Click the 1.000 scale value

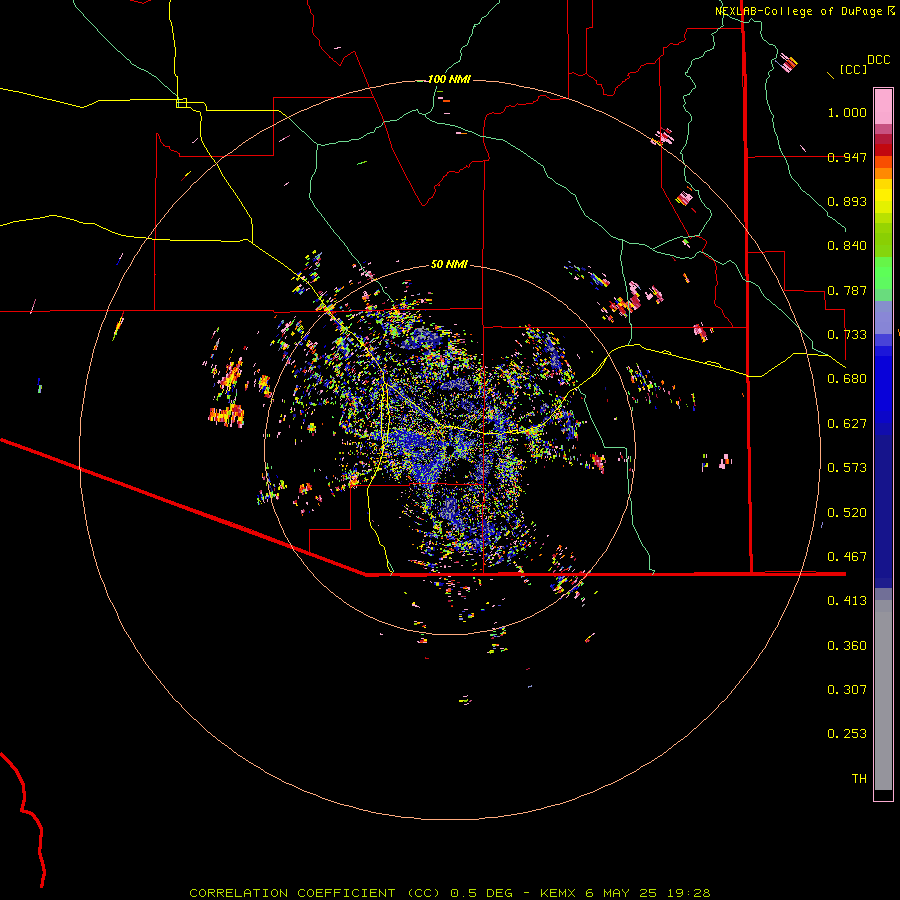(847, 112)
